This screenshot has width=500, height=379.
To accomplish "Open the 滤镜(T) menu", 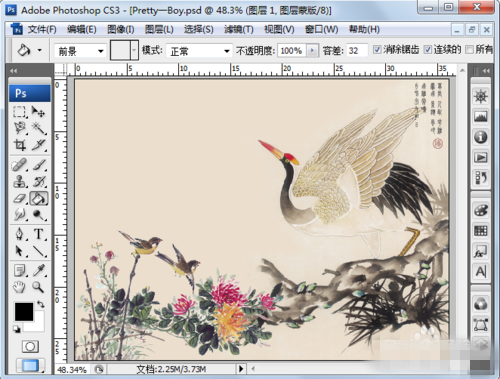I will pyautogui.click(x=239, y=30).
